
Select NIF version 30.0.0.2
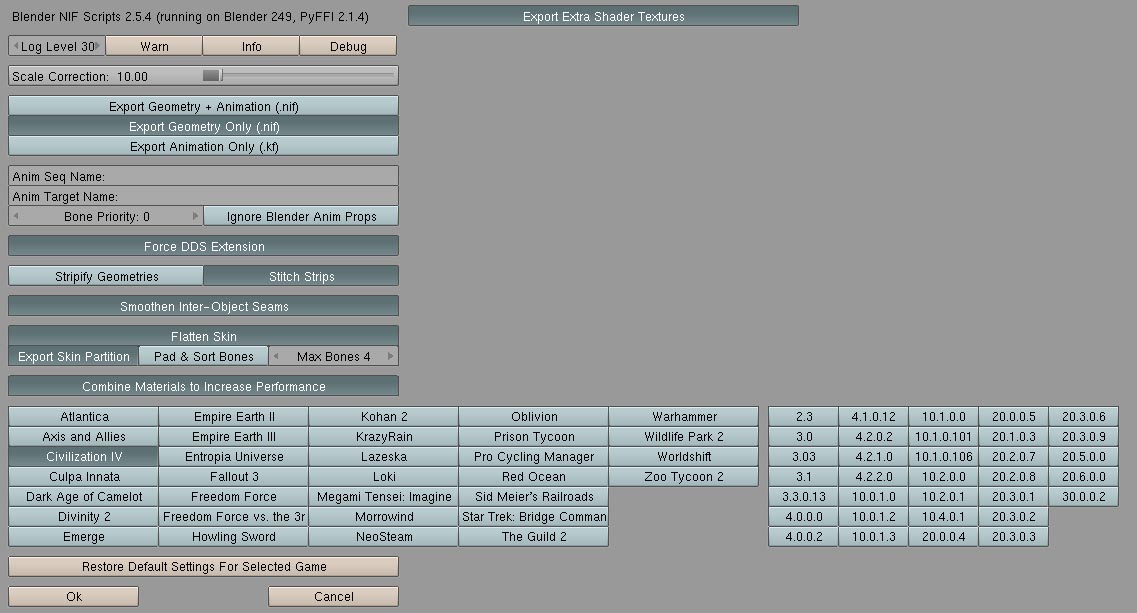pos(1083,496)
